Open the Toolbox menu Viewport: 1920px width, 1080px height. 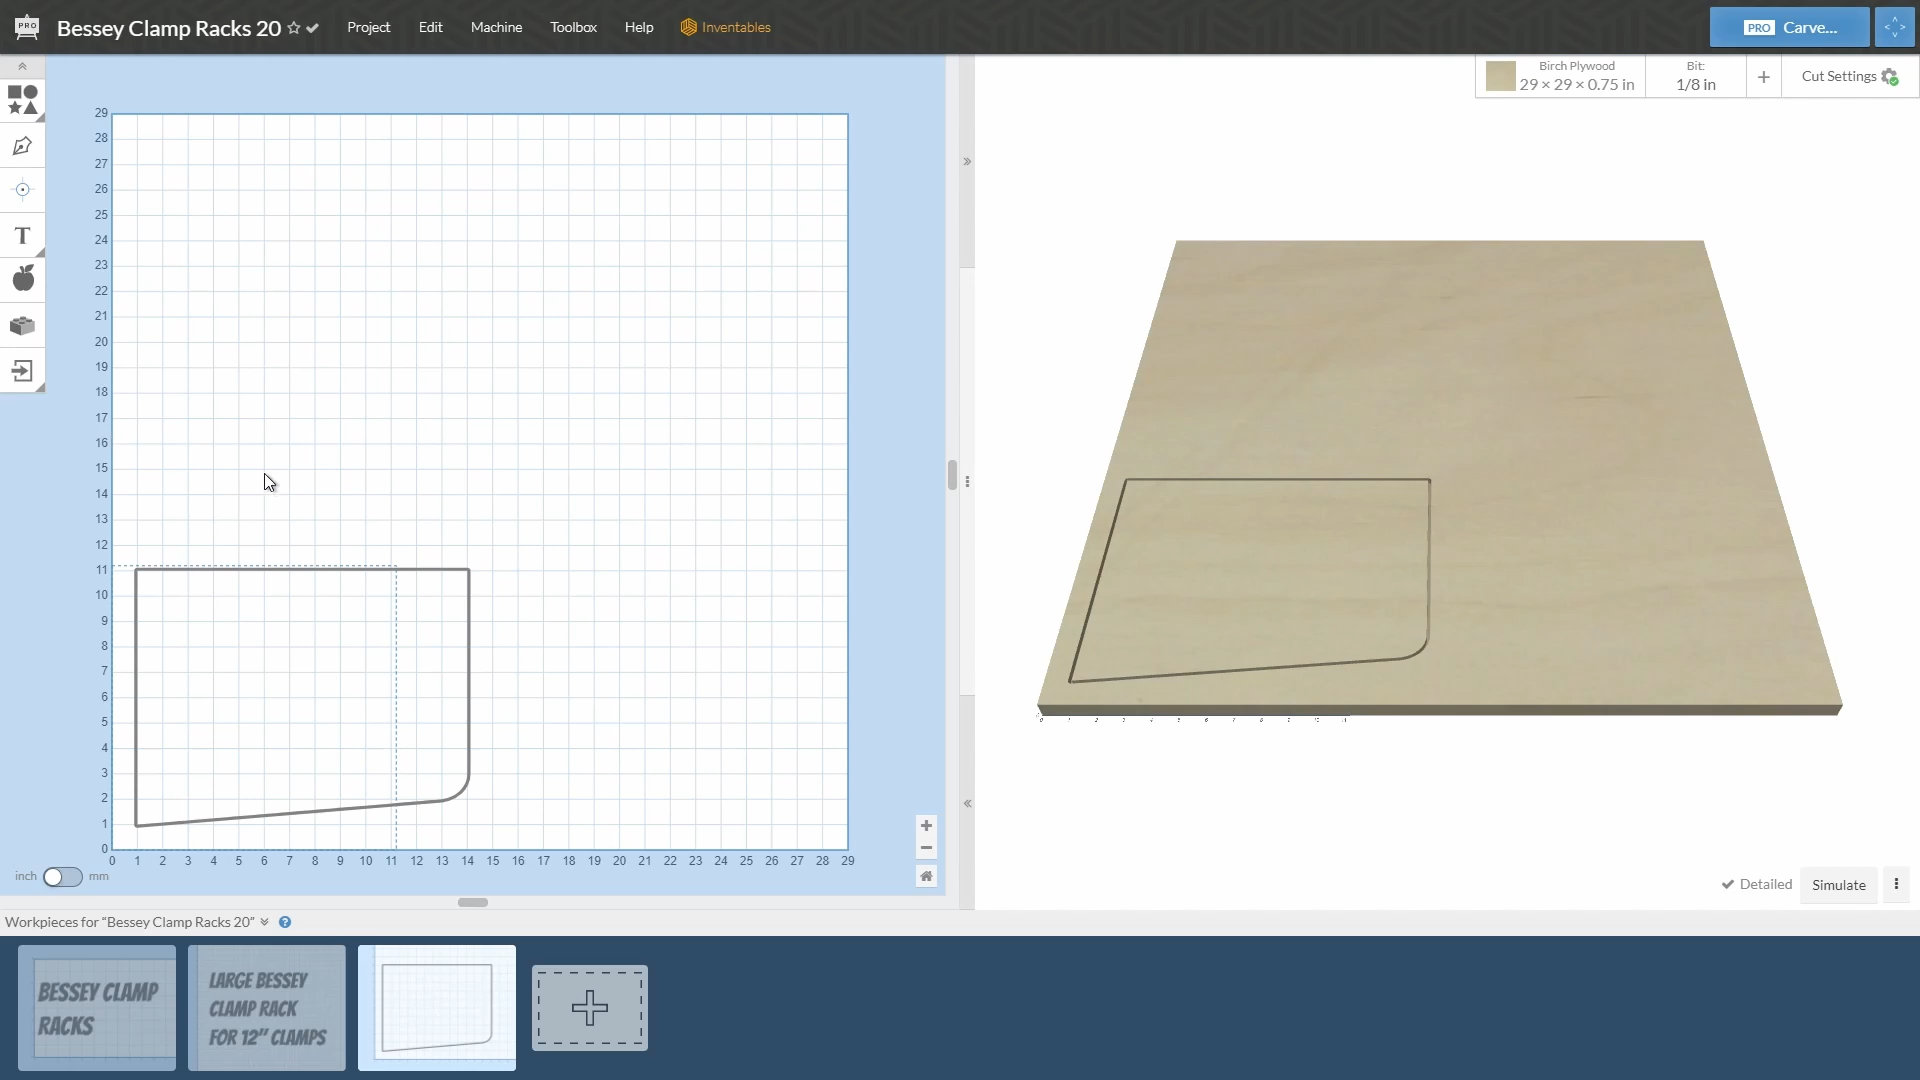573,27
